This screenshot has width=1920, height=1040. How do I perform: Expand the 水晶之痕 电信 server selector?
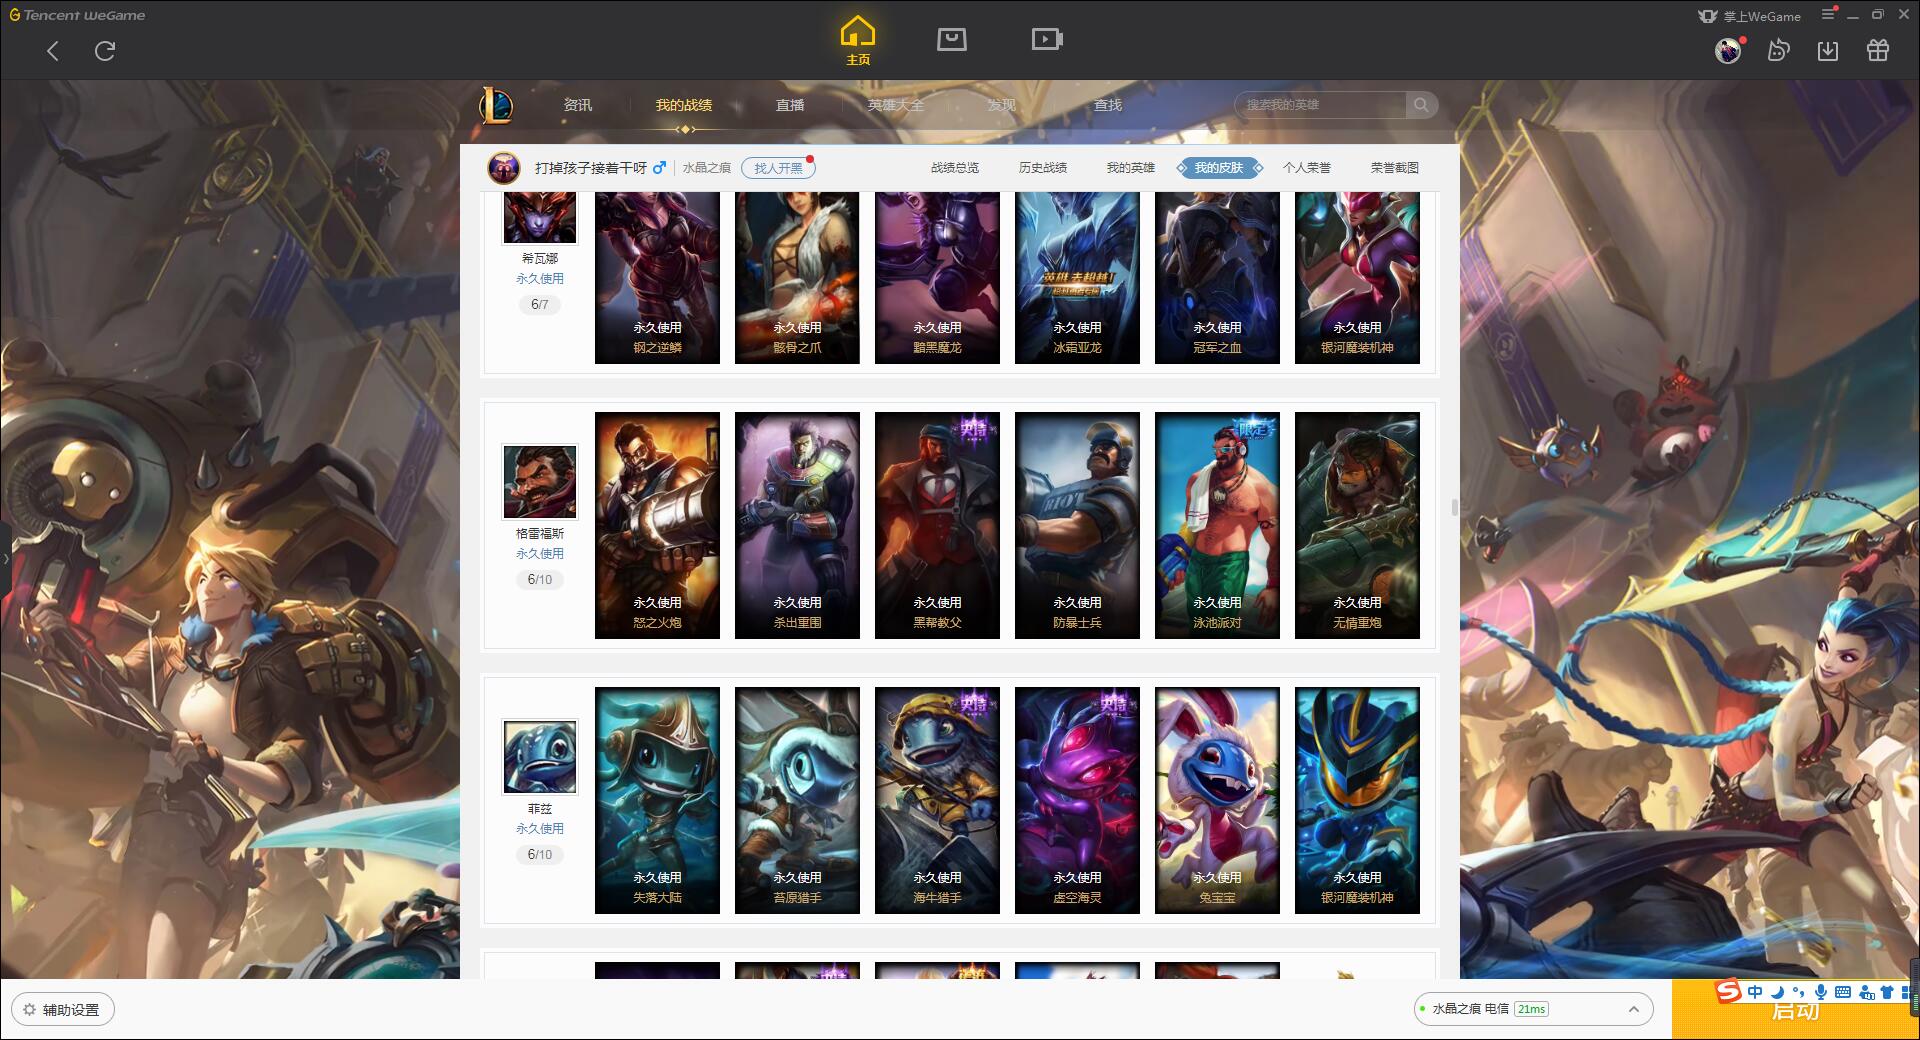1532,1009
